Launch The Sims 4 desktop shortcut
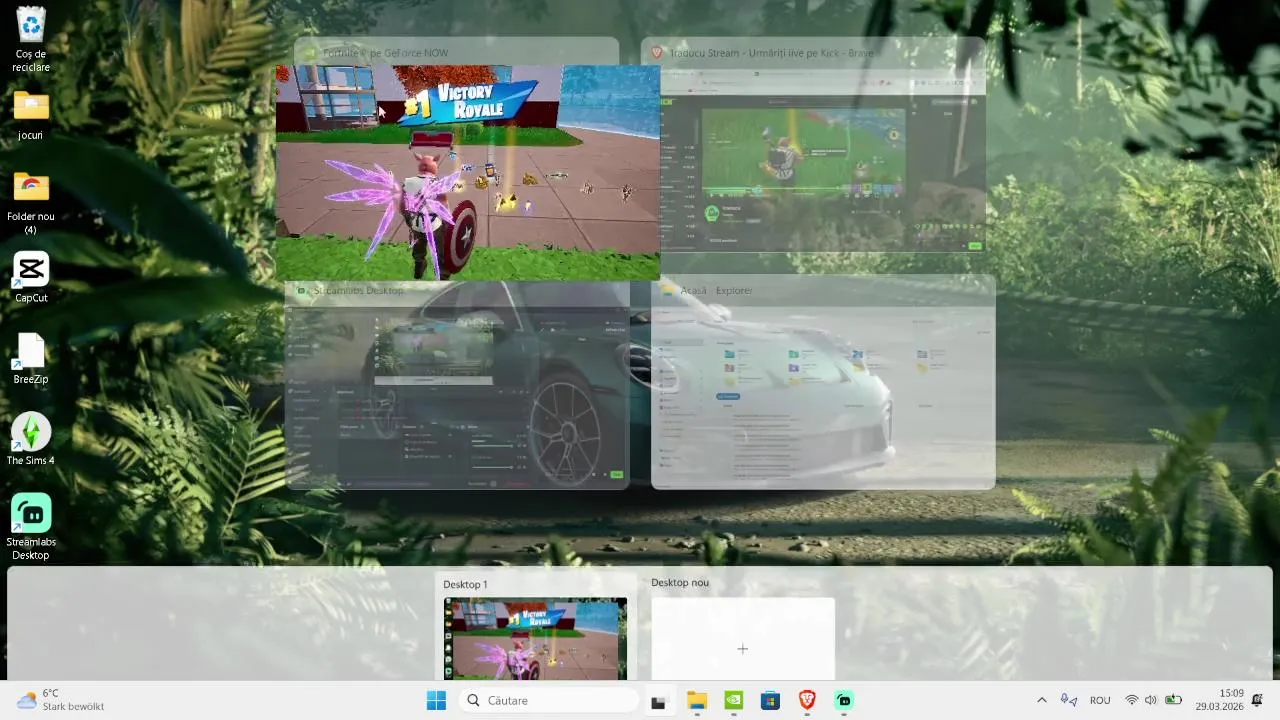Screen dimensions: 1280x720 pyautogui.click(x=31, y=440)
